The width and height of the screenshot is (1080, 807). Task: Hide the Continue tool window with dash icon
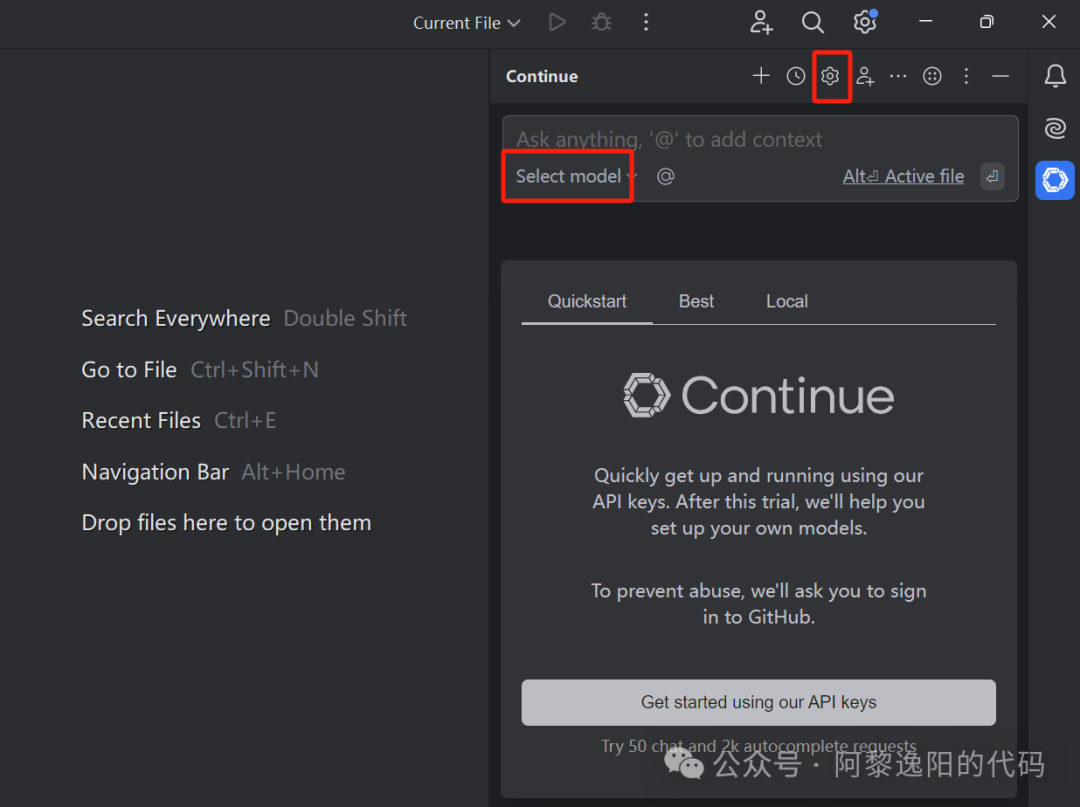pyautogui.click(x=1000, y=76)
